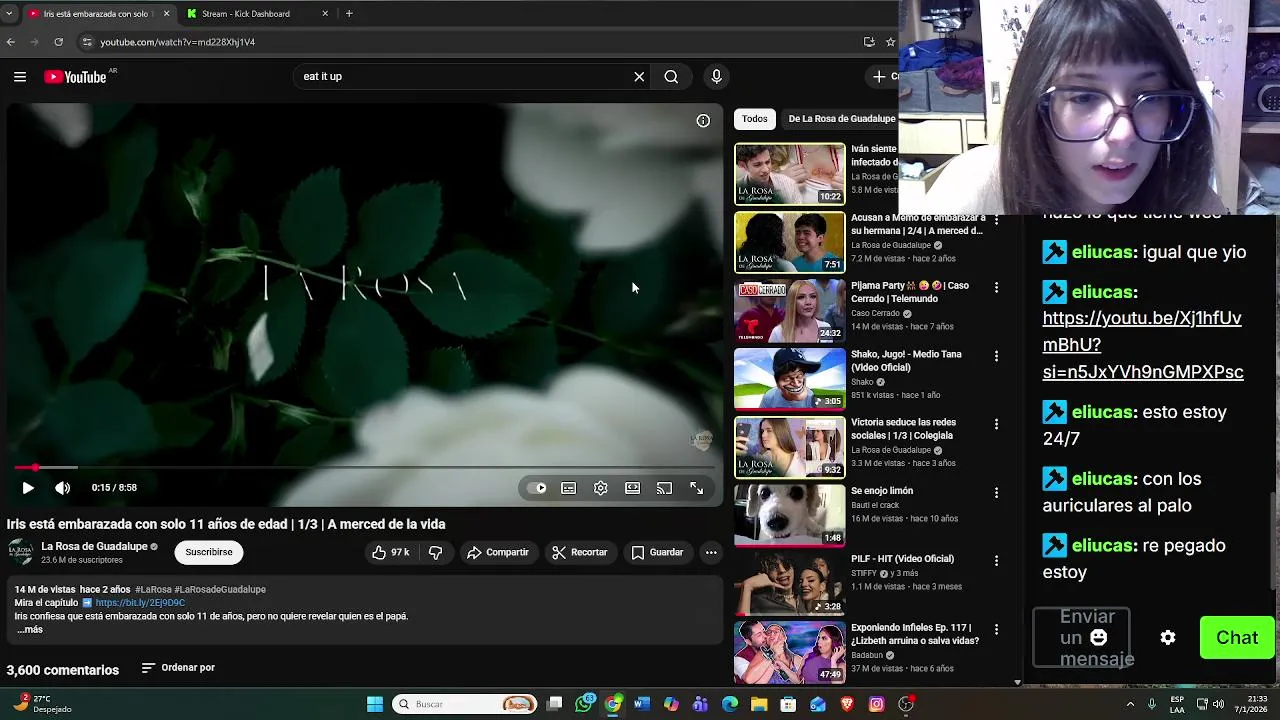Go back in browser history
Screen dimensions: 1280x720
coord(11,42)
